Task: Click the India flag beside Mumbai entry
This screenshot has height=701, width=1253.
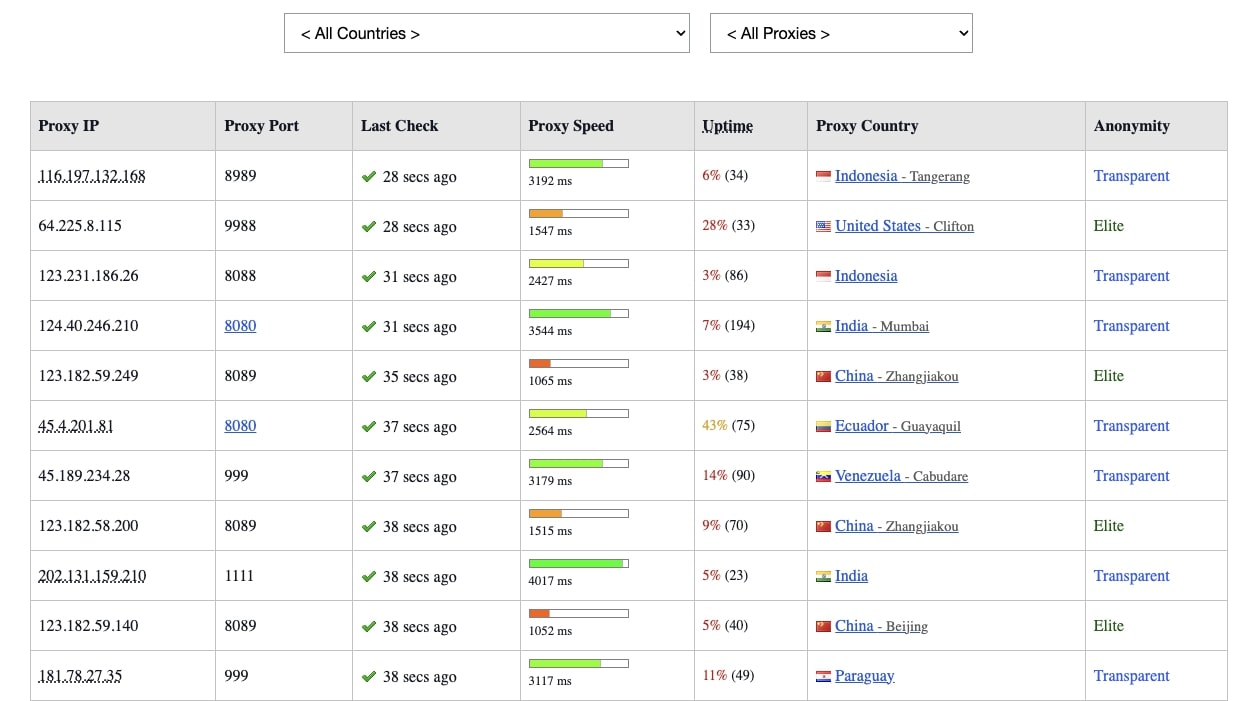Action: click(x=822, y=325)
